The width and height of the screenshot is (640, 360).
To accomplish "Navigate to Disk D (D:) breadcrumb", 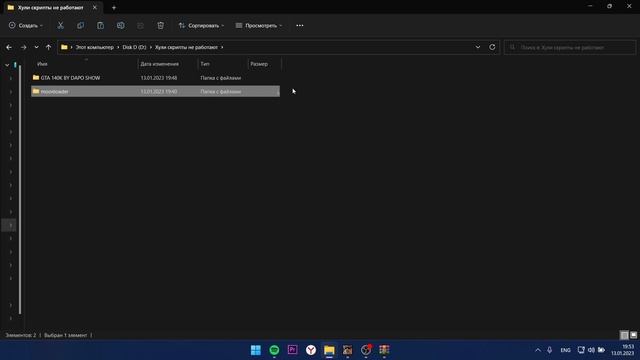I will pyautogui.click(x=134, y=47).
